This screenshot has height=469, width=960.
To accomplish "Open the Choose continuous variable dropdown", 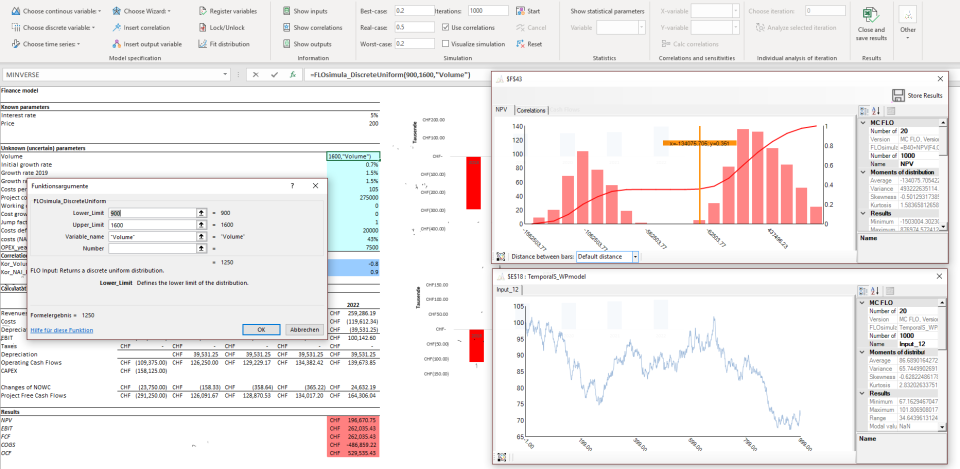I will [x=57, y=11].
